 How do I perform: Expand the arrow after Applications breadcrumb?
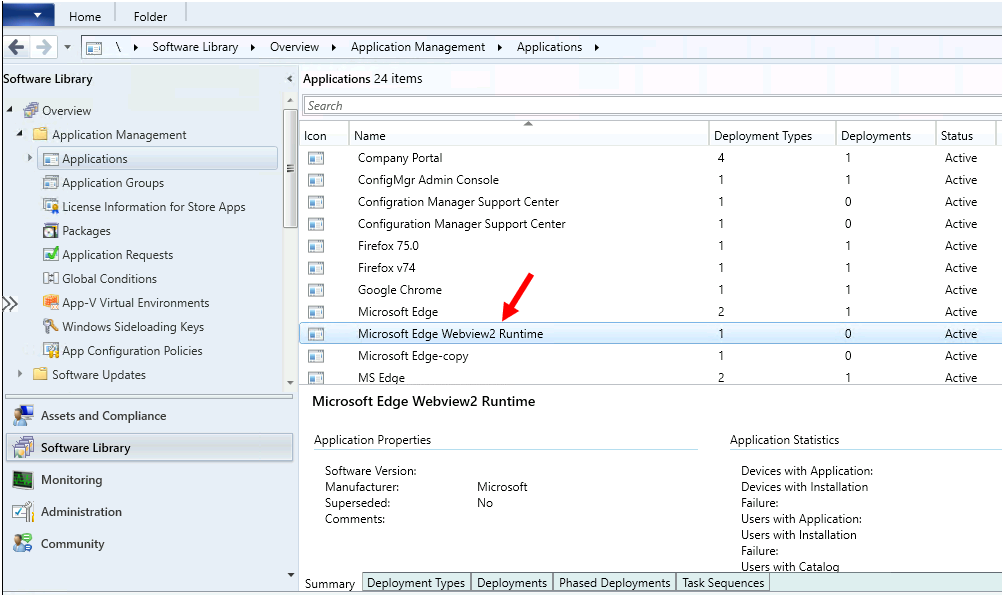597,47
